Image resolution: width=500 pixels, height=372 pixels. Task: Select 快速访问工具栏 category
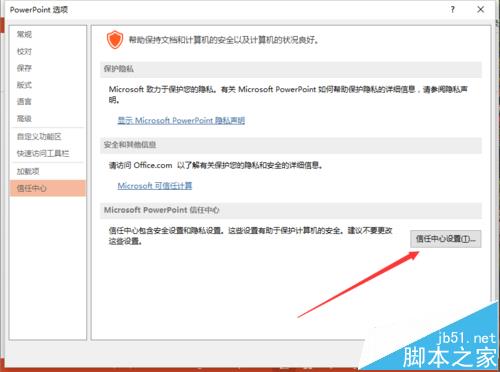(x=43, y=153)
